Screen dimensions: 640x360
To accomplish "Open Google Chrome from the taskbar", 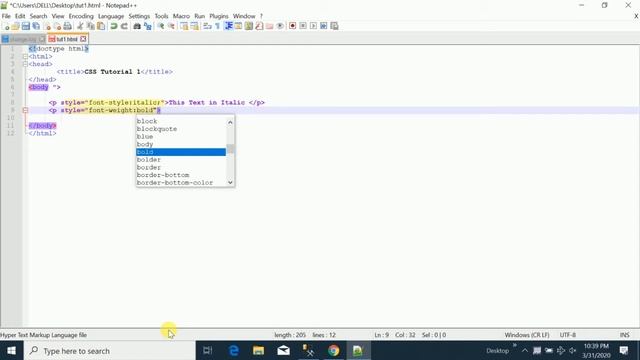I will (333, 351).
